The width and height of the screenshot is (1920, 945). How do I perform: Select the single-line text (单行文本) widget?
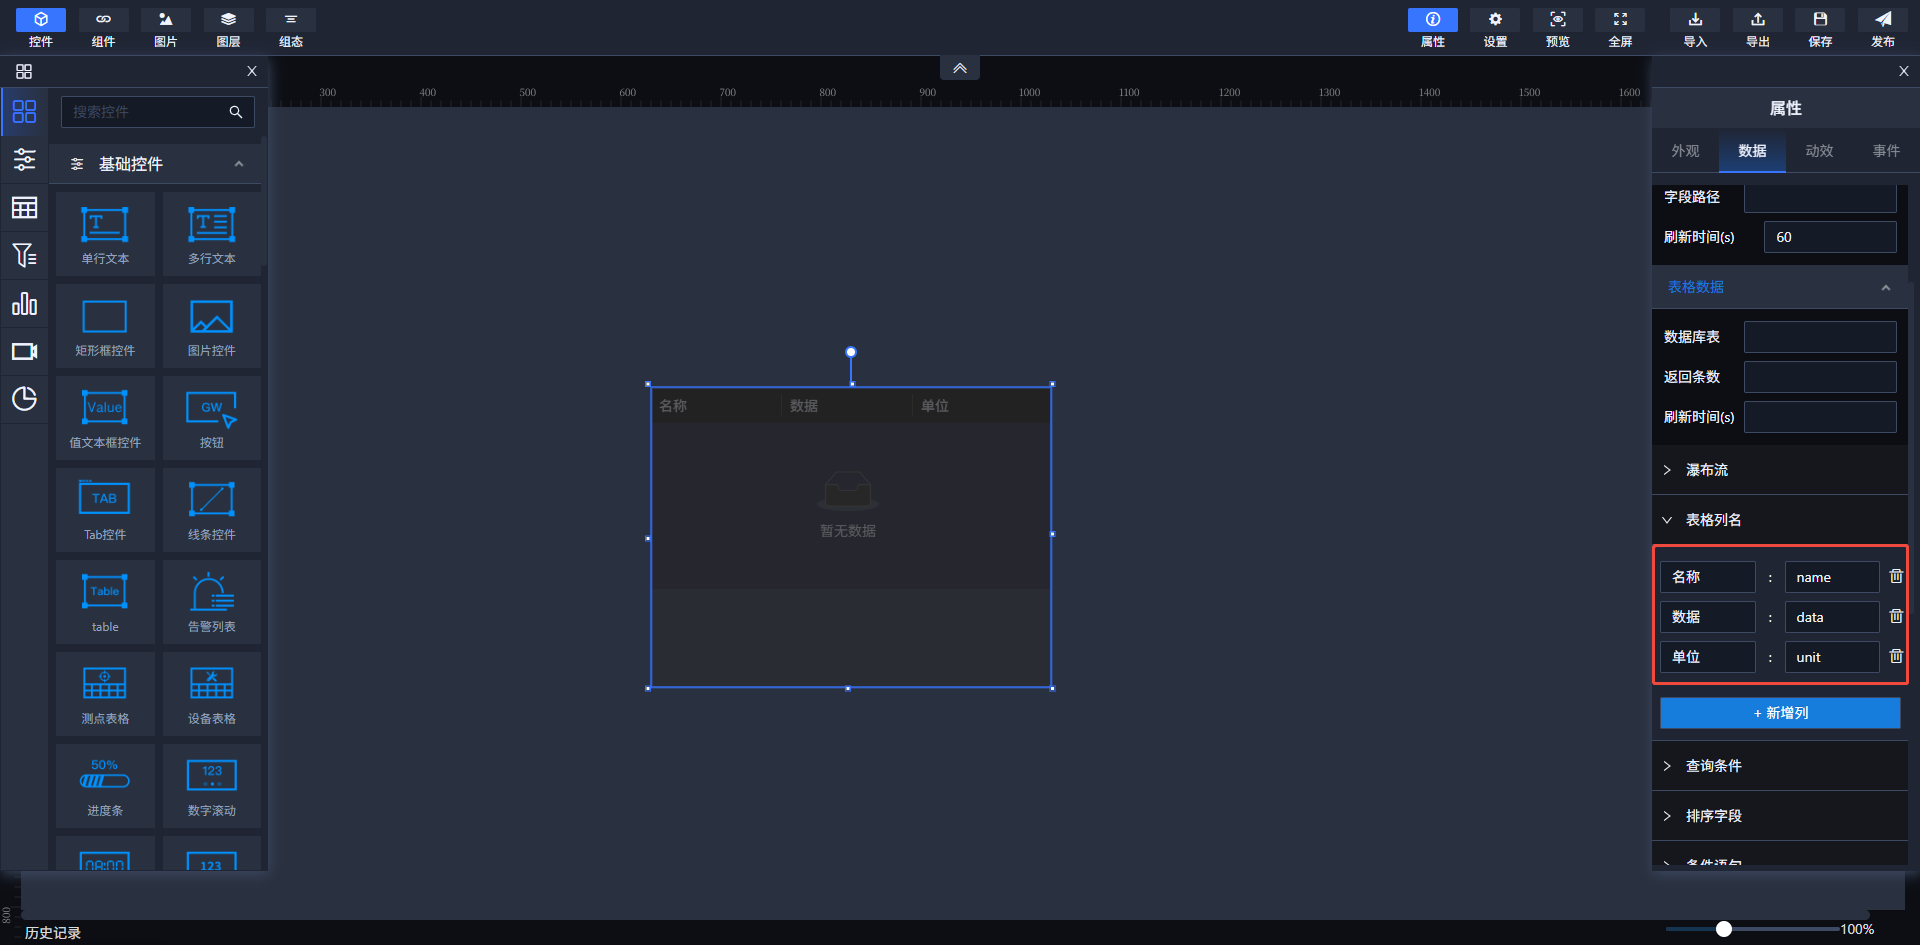pyautogui.click(x=105, y=234)
